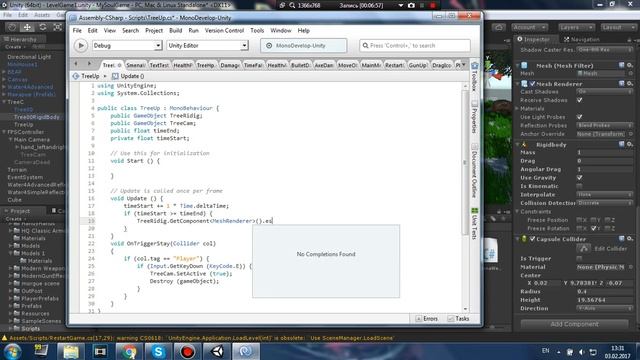640x360 pixels.
Task: Expand the Prefabs folder in Project panel
Action: pos(11,306)
